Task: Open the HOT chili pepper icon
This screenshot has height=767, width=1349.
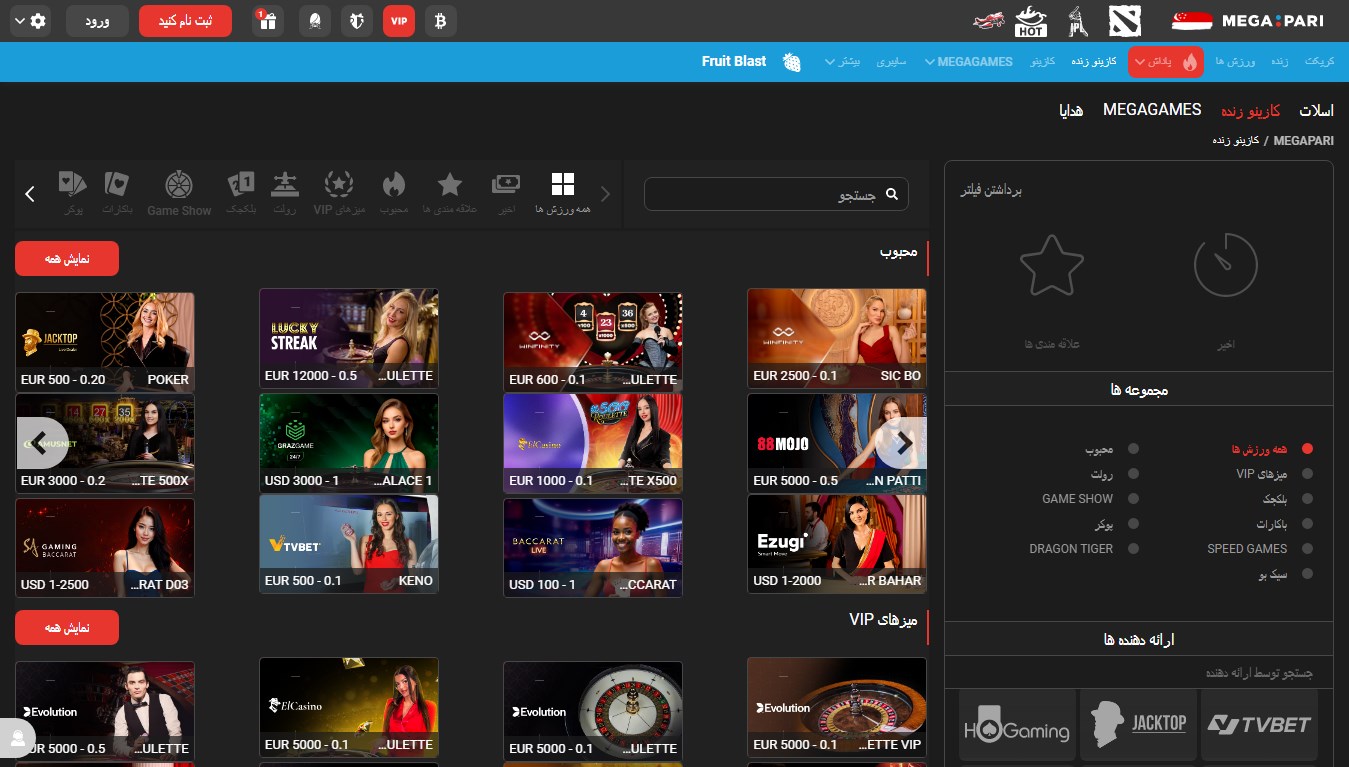Action: pyautogui.click(x=1031, y=20)
